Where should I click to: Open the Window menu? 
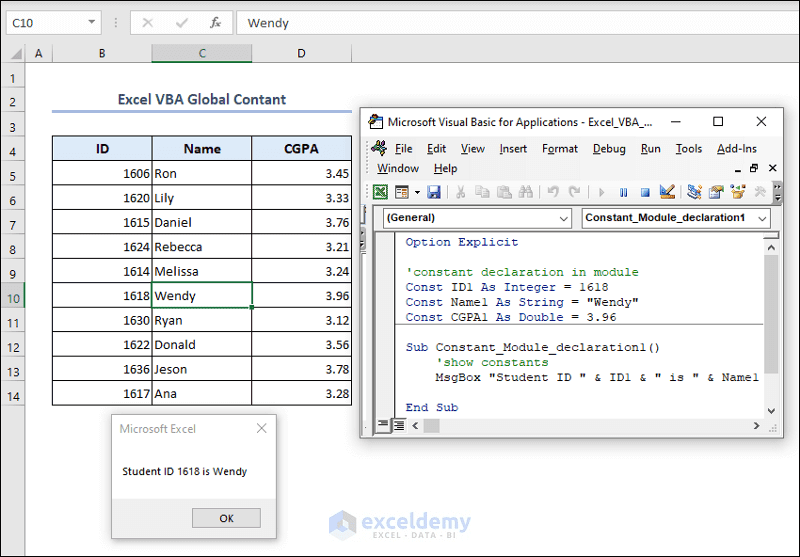point(398,168)
